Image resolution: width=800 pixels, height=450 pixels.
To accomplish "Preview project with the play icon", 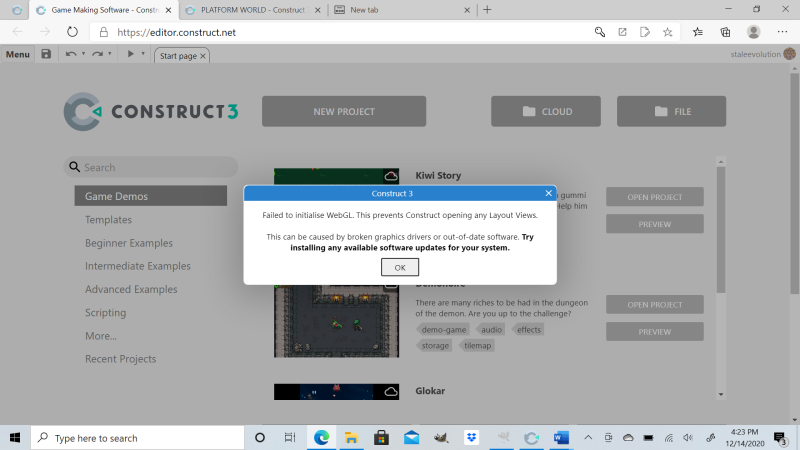I will 130,54.
